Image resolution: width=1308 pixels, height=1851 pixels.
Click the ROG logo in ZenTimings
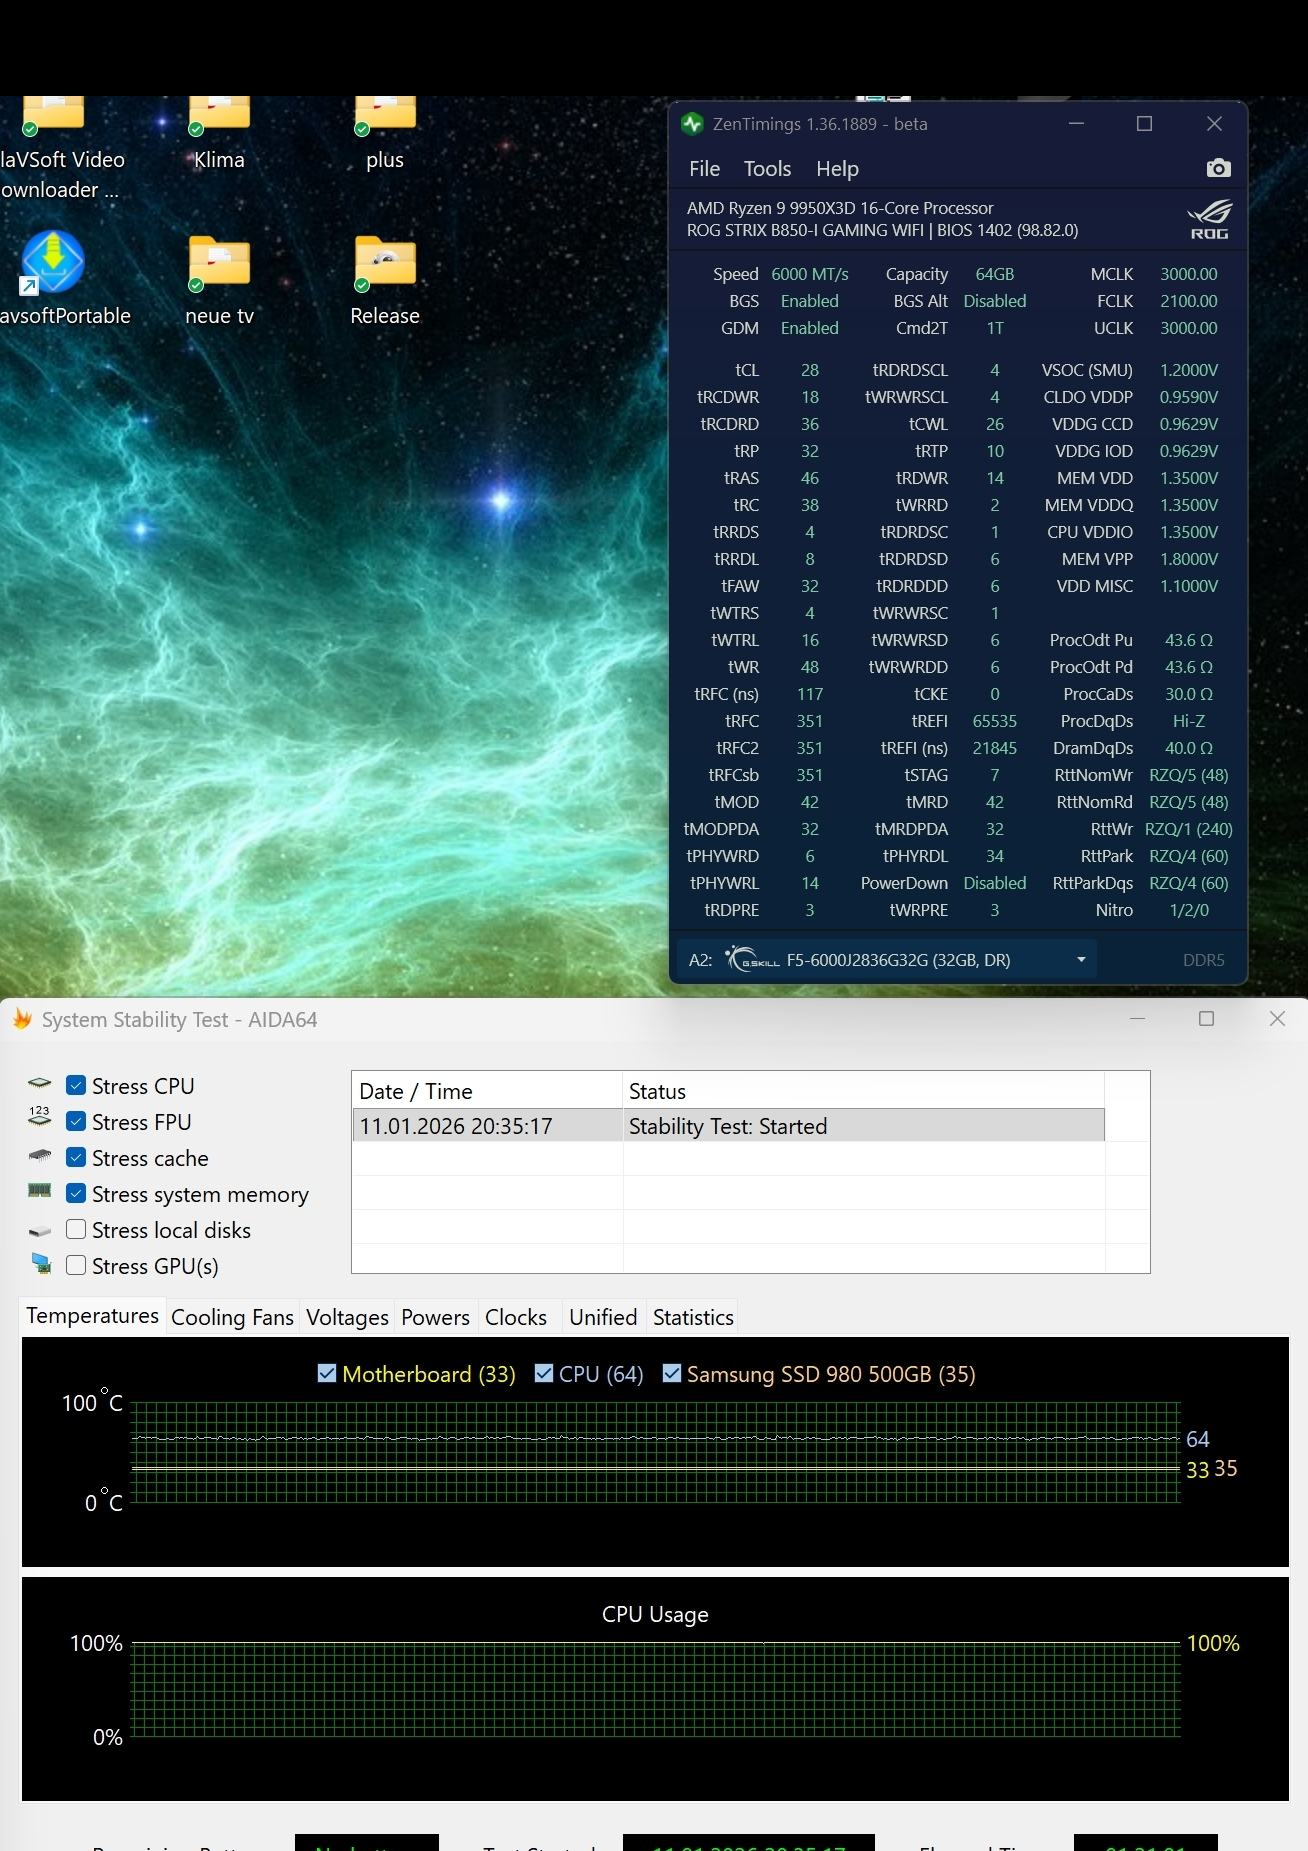(x=1209, y=219)
